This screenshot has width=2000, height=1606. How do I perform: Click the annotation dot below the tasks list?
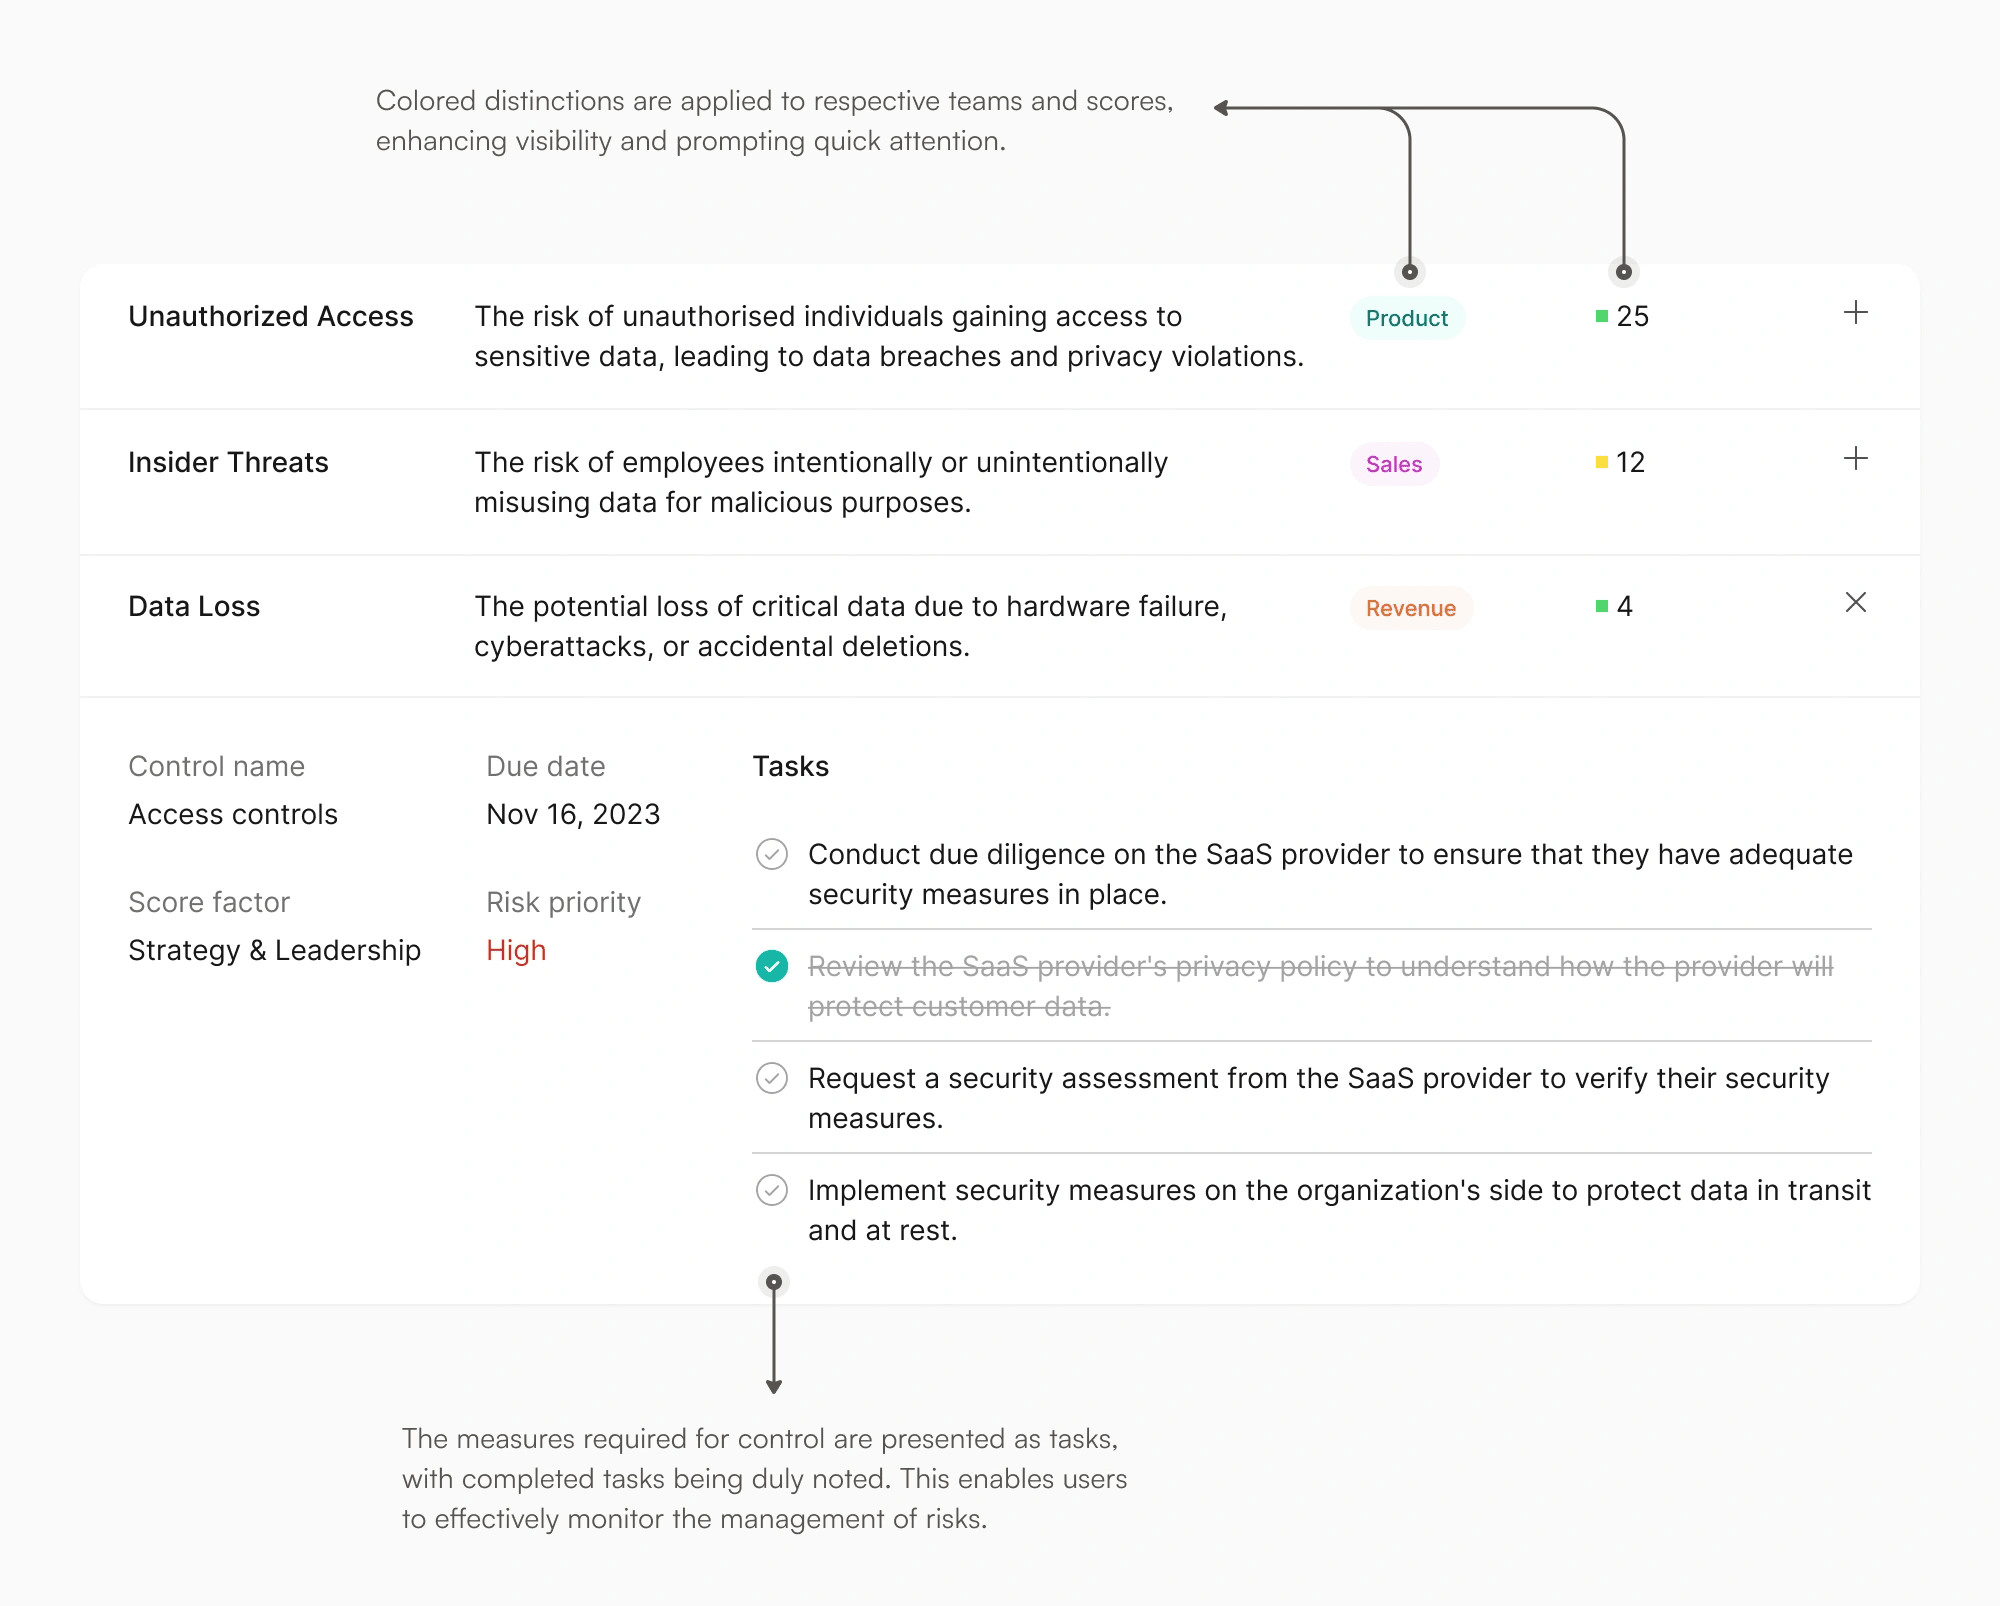(774, 1282)
